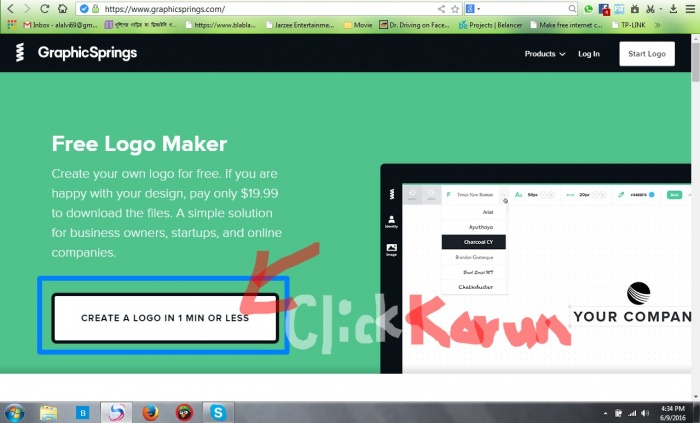
Task: Click the GraphicSprings logo in header
Action: click(x=76, y=53)
